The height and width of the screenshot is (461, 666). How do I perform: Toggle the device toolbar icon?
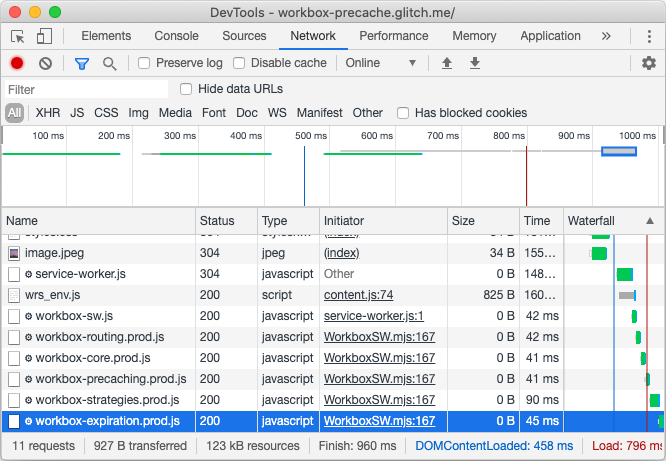pyautogui.click(x=44, y=36)
